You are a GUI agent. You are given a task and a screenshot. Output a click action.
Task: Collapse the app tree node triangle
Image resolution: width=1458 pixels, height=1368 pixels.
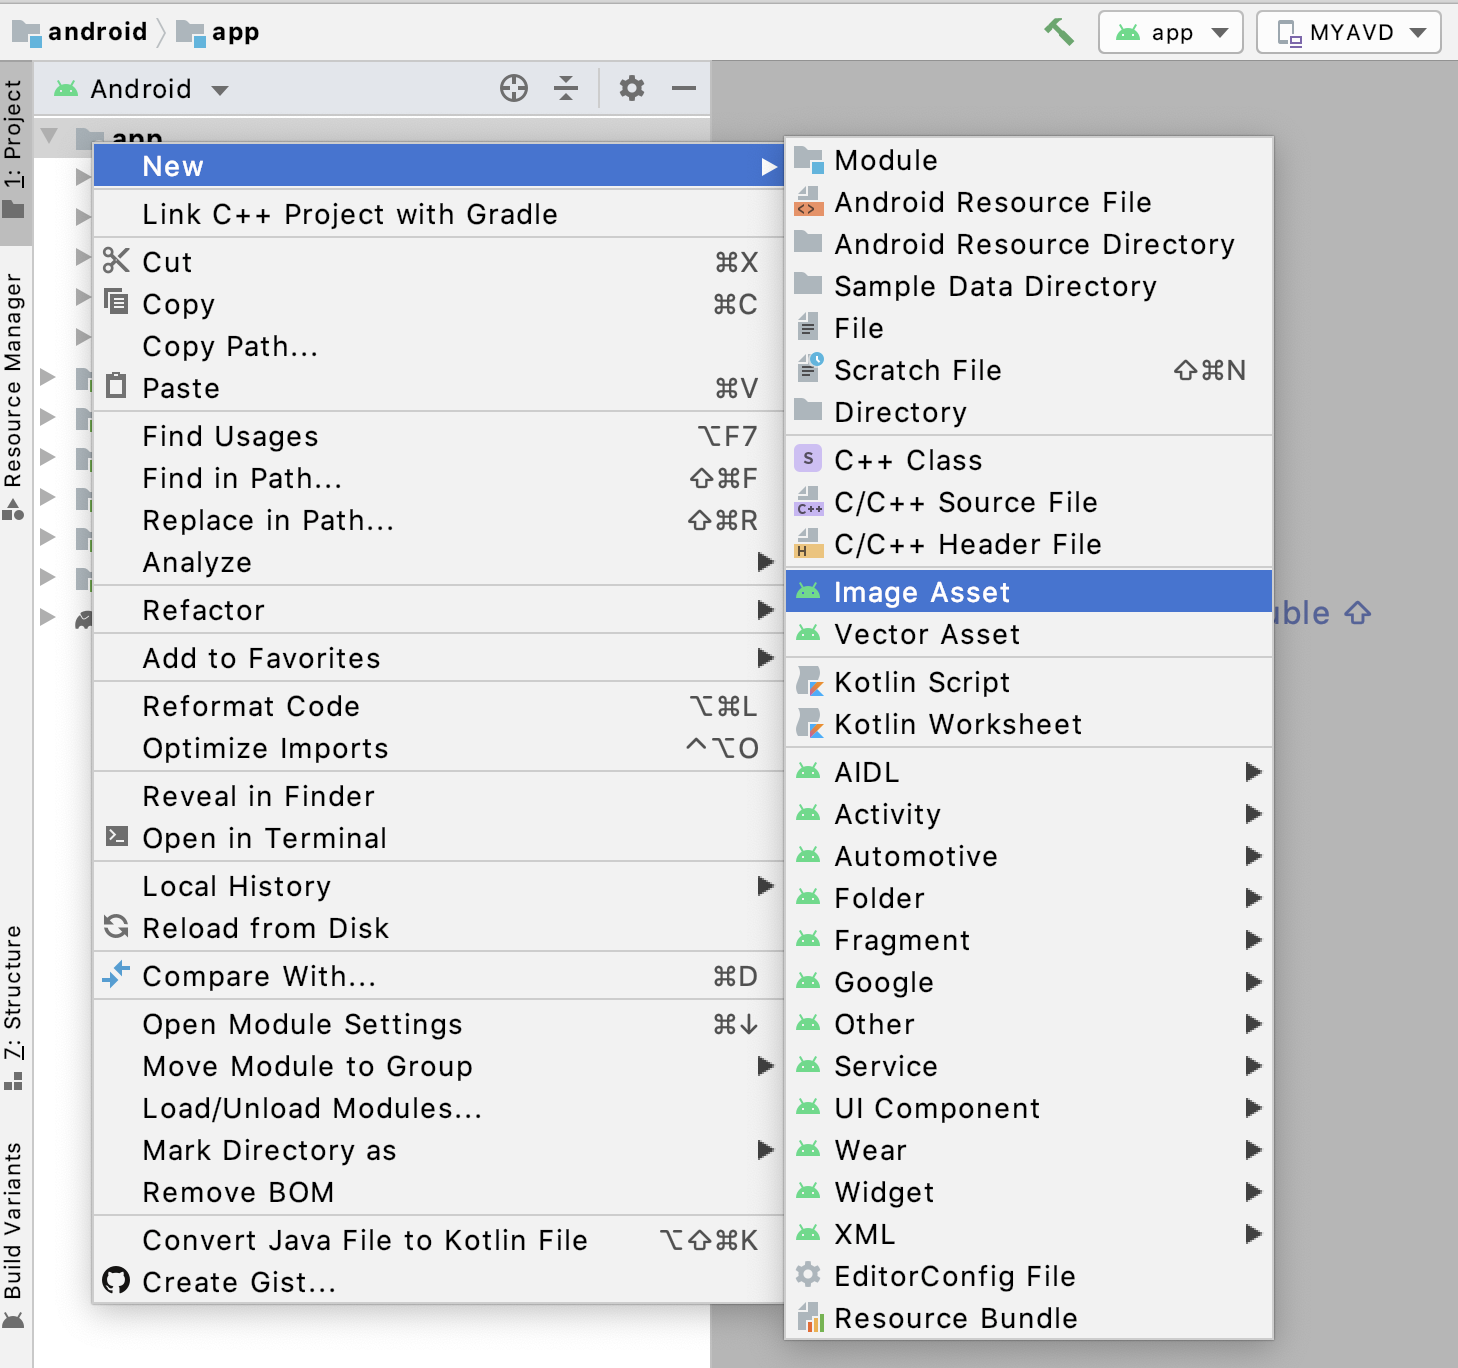pyautogui.click(x=49, y=135)
